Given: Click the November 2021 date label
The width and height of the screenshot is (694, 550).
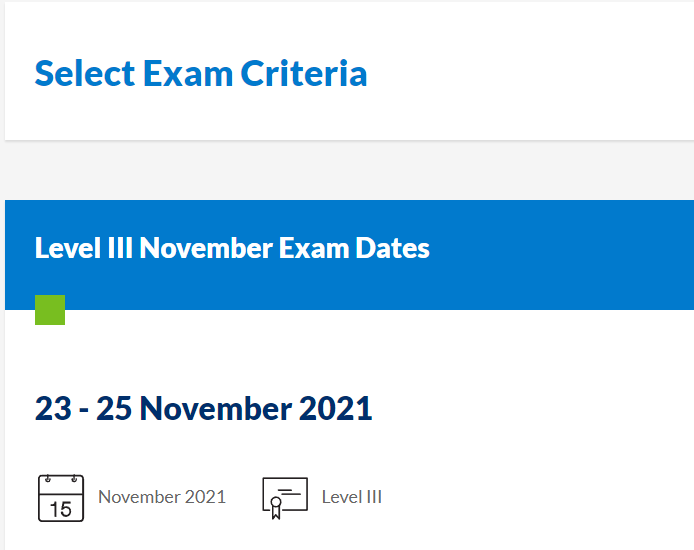Looking at the screenshot, I should click(x=162, y=497).
